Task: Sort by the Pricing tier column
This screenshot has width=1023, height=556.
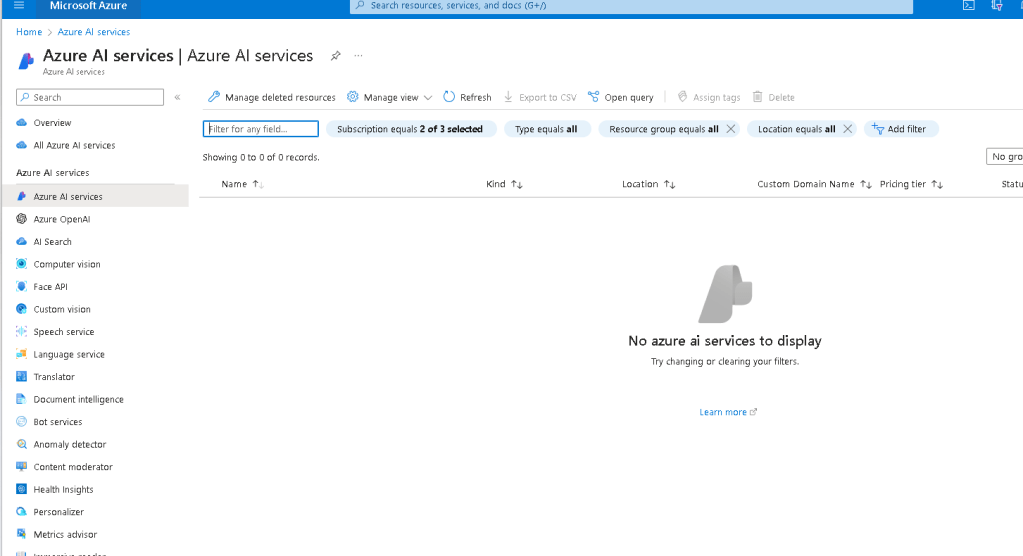Action: (x=911, y=184)
